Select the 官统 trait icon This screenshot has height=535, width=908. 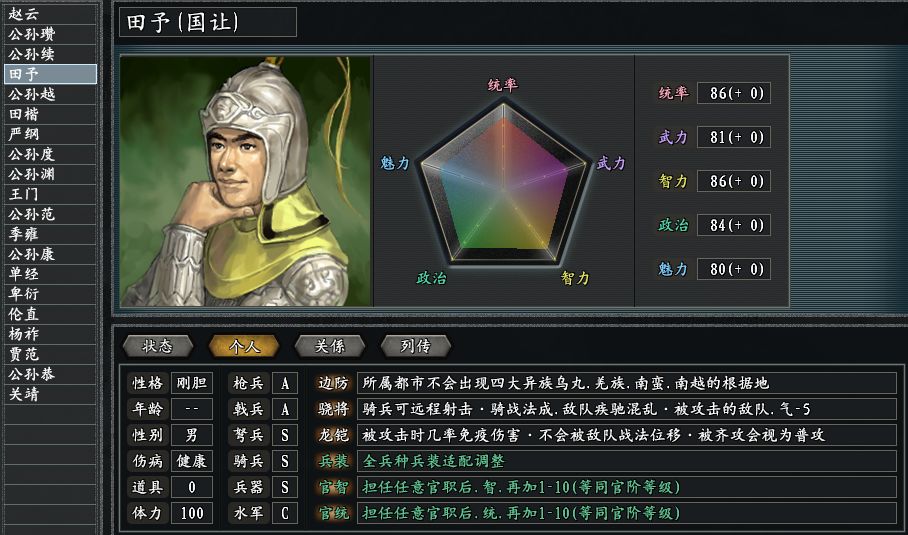334,513
